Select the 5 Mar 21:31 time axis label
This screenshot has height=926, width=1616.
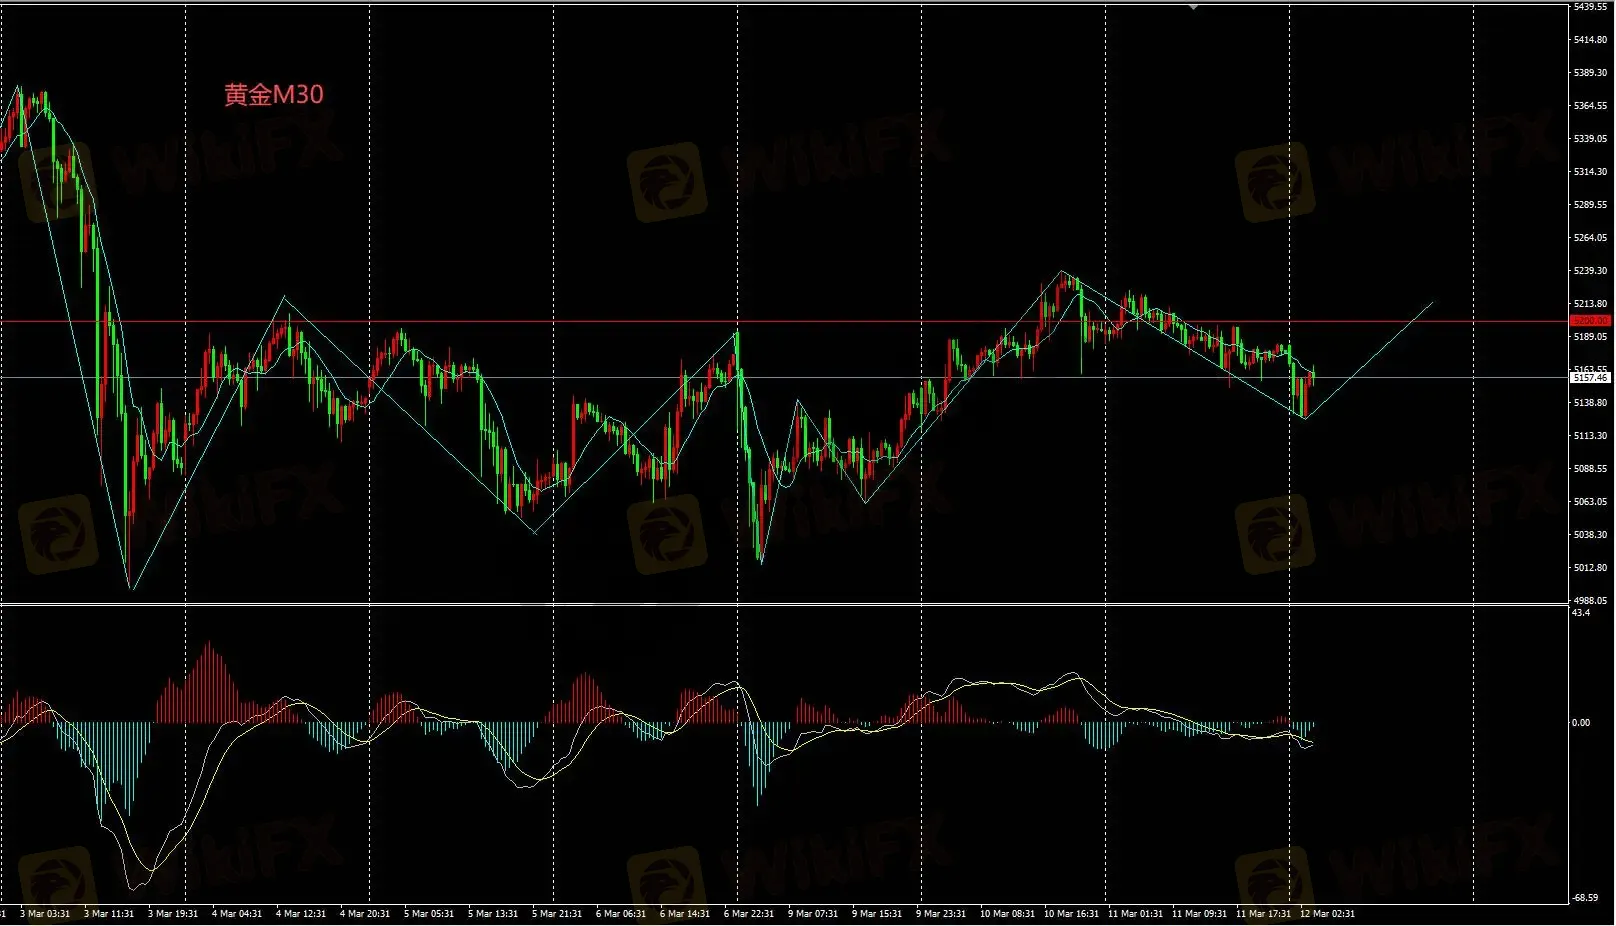click(x=557, y=914)
